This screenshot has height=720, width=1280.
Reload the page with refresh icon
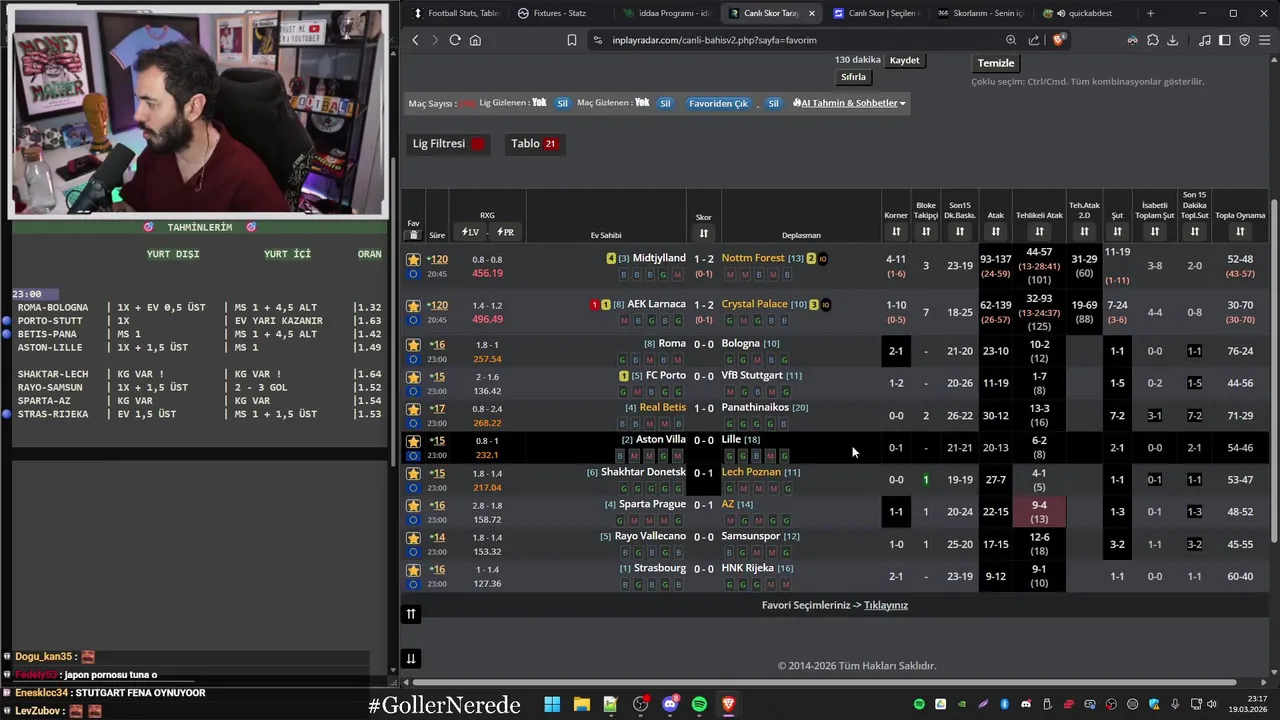pyautogui.click(x=455, y=40)
